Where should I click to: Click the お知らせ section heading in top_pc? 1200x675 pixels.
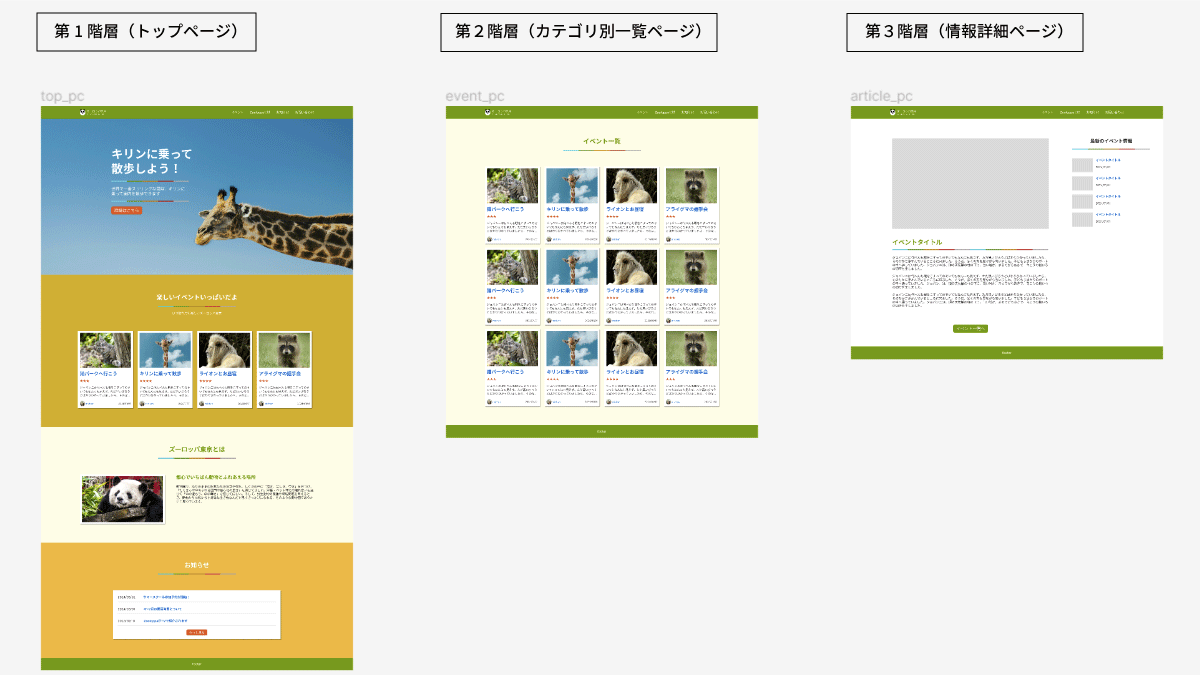click(x=197, y=566)
